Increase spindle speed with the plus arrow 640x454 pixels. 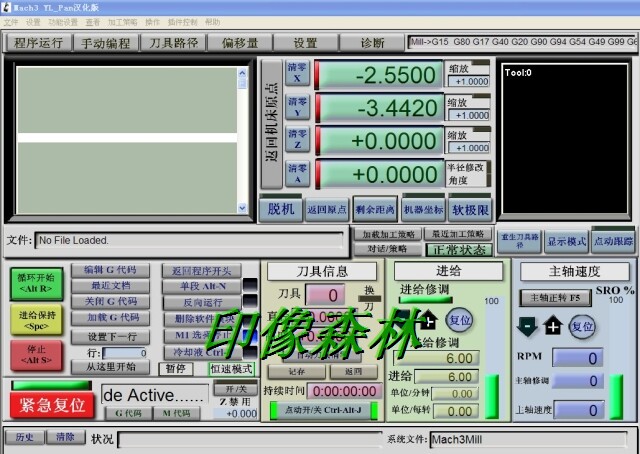coord(553,326)
